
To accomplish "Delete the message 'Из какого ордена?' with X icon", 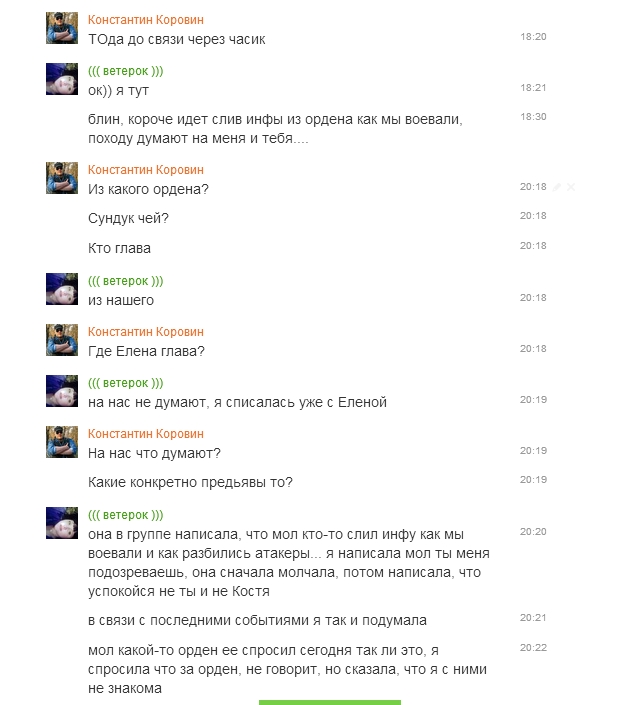I will pos(571,187).
